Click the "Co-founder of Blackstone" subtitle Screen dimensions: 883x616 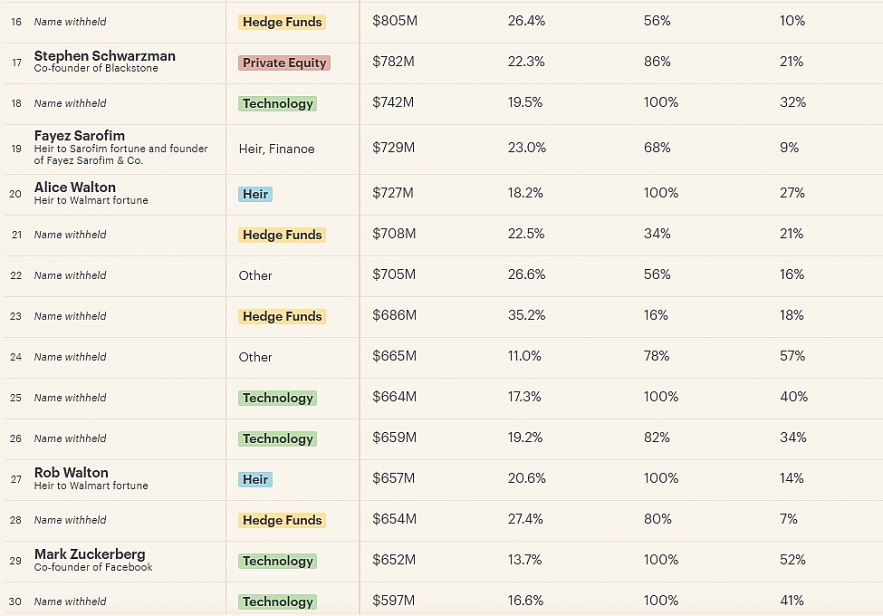pos(96,69)
